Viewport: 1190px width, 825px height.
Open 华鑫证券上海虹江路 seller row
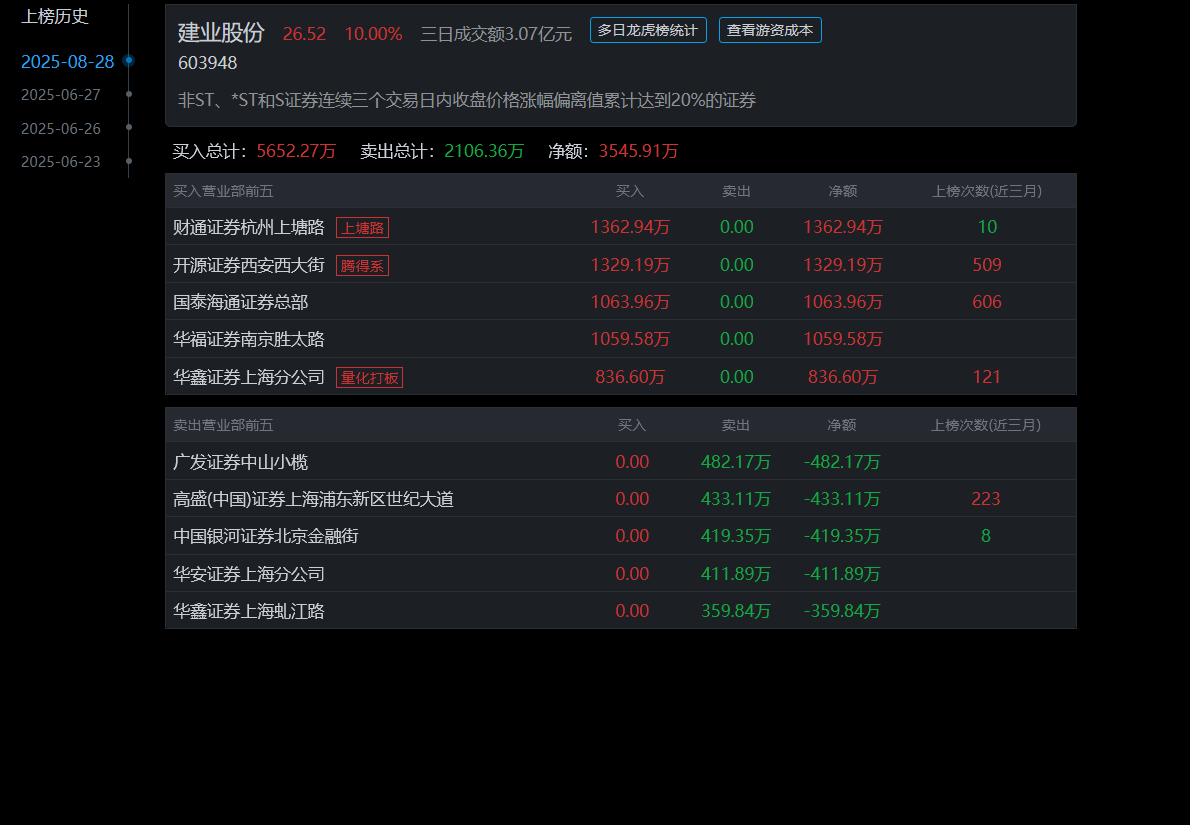[x=620, y=610]
